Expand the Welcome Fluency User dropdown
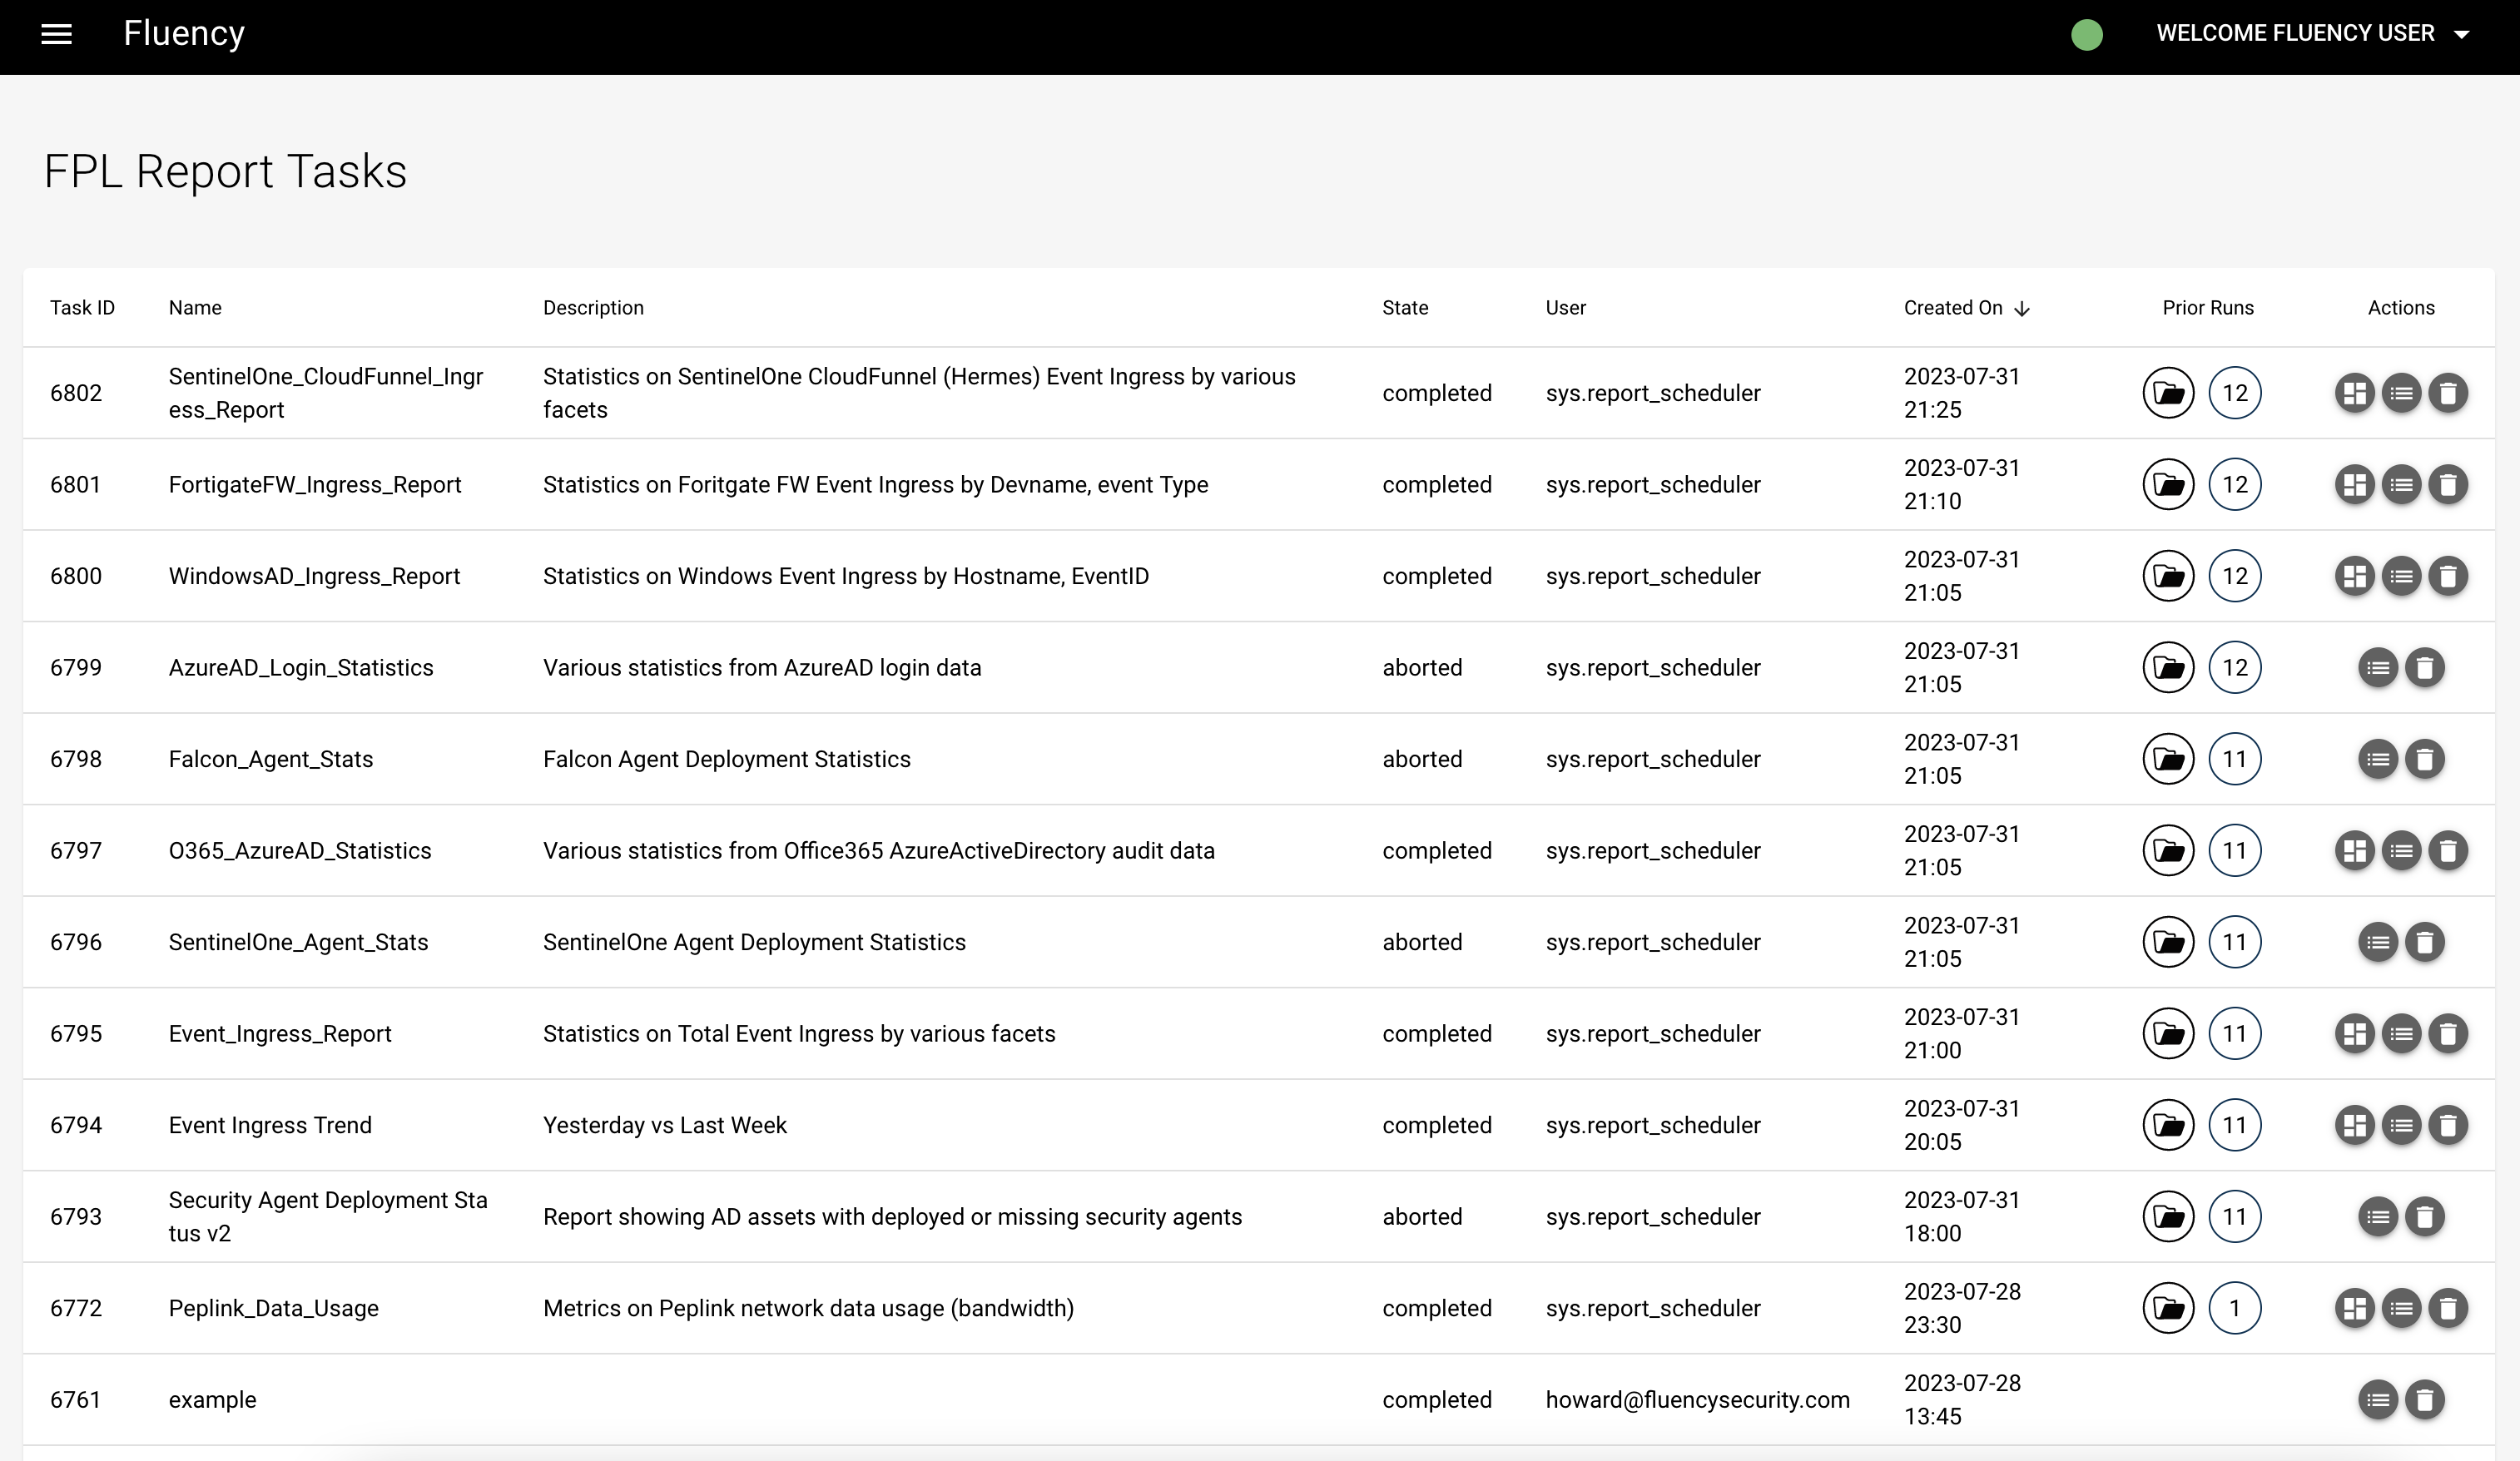Viewport: 2520px width, 1461px height. pyautogui.click(x=2312, y=34)
